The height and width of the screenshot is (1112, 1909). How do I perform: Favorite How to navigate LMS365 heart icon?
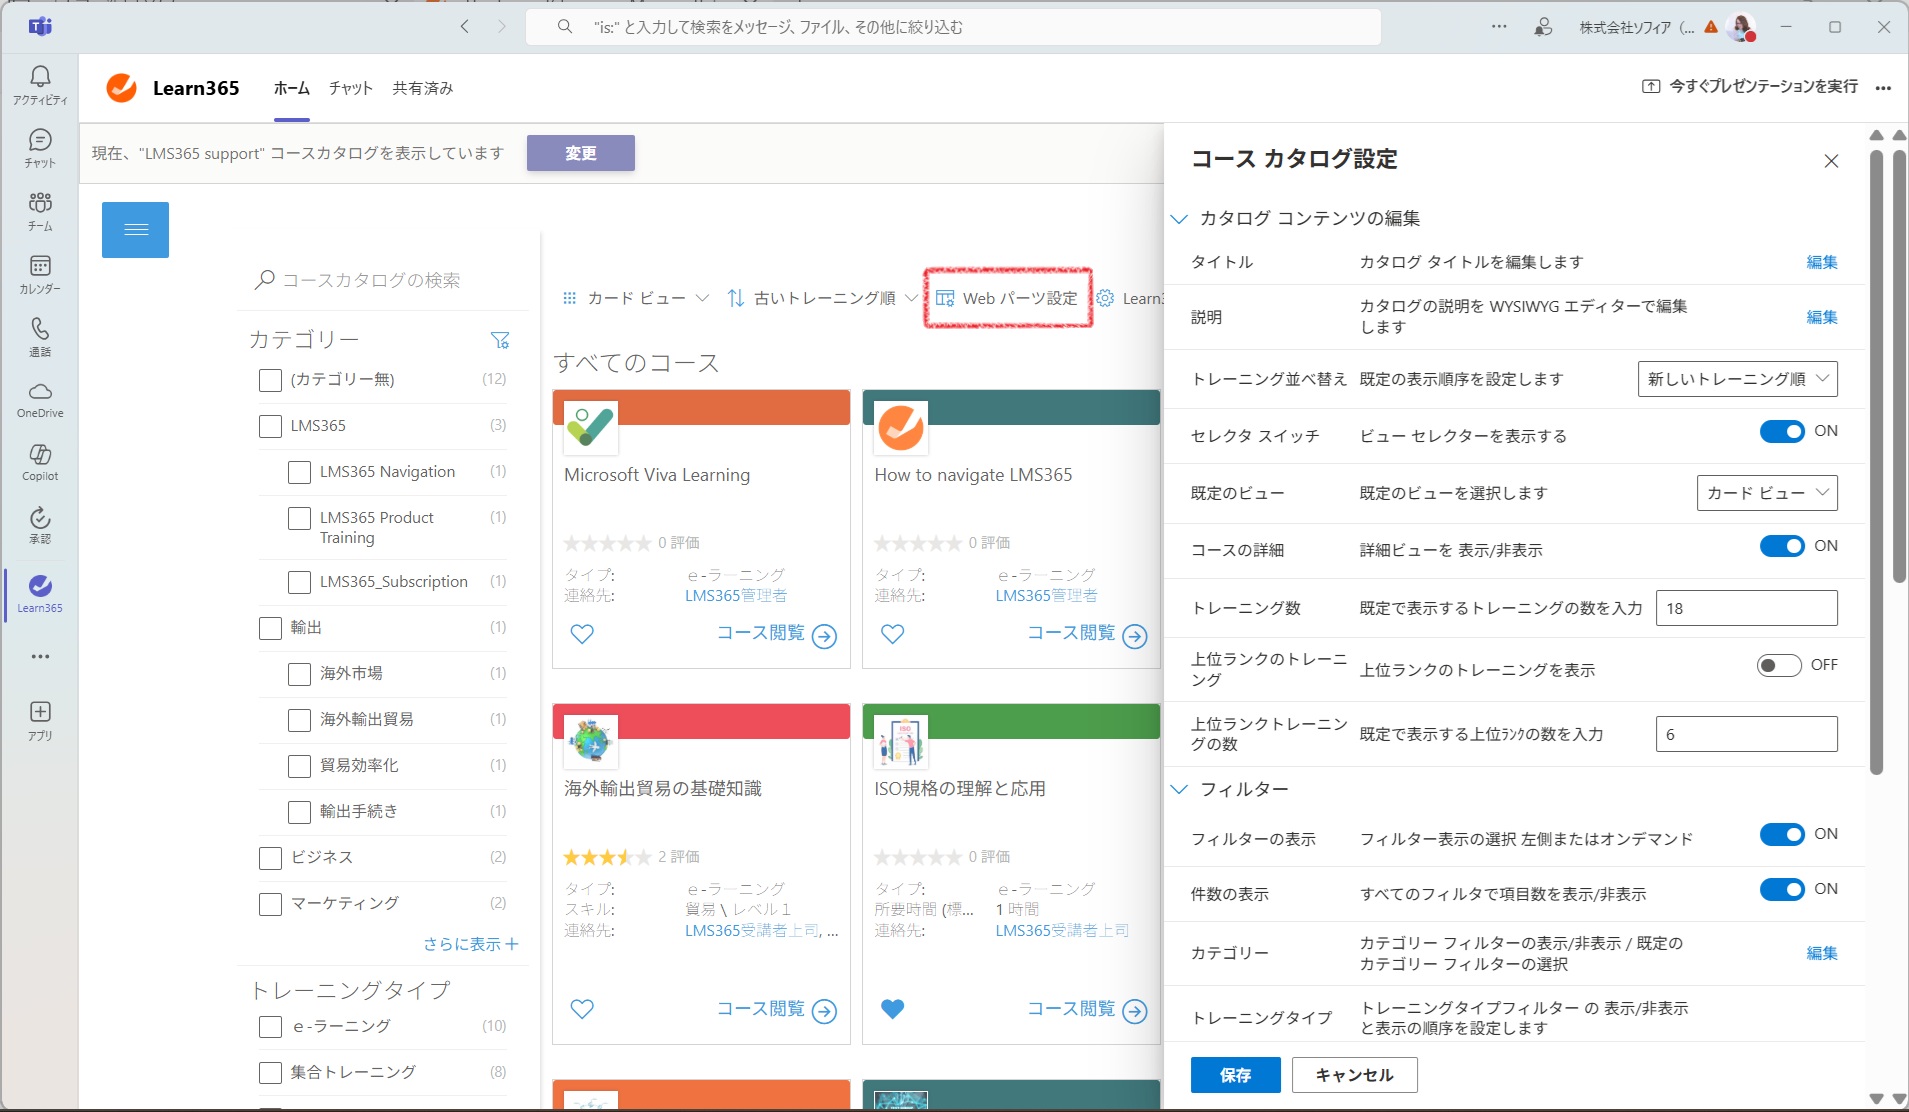click(x=893, y=633)
